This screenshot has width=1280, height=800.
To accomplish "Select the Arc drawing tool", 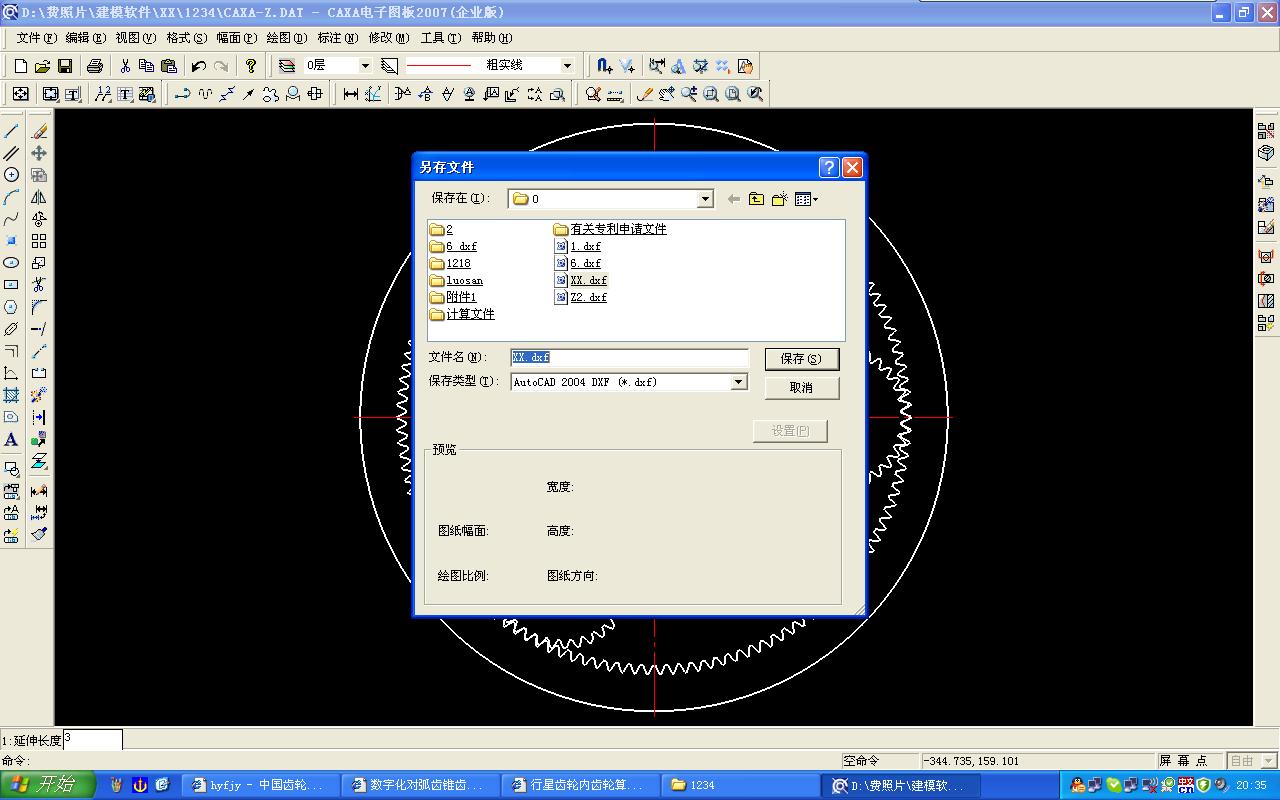I will (11, 197).
